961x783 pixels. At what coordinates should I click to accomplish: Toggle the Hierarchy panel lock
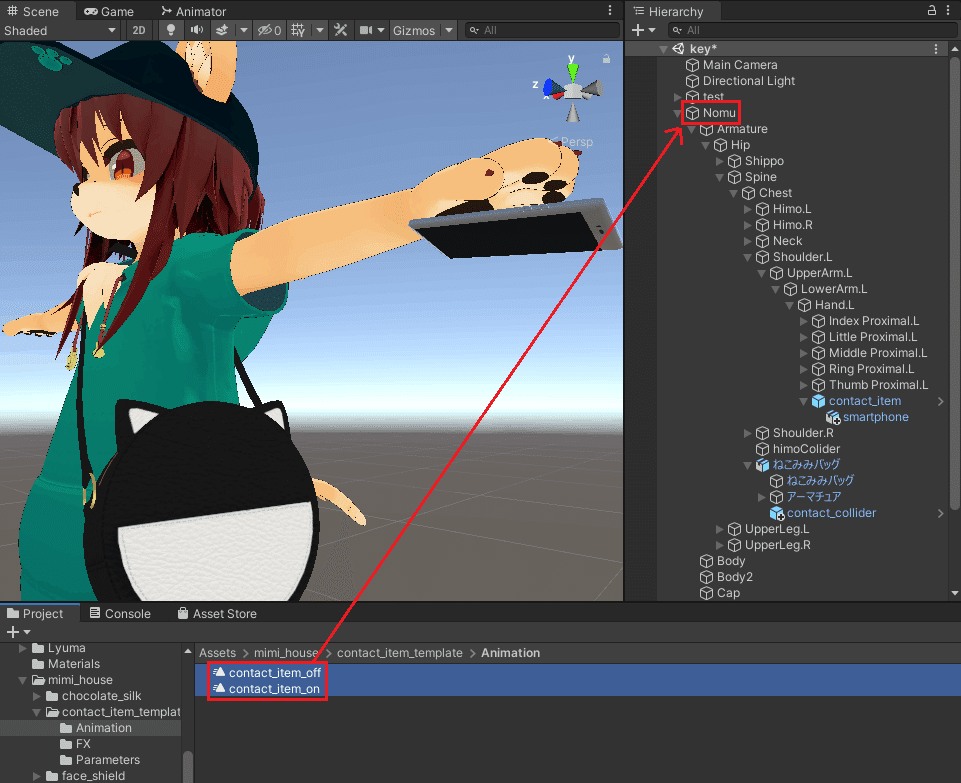click(x=932, y=10)
